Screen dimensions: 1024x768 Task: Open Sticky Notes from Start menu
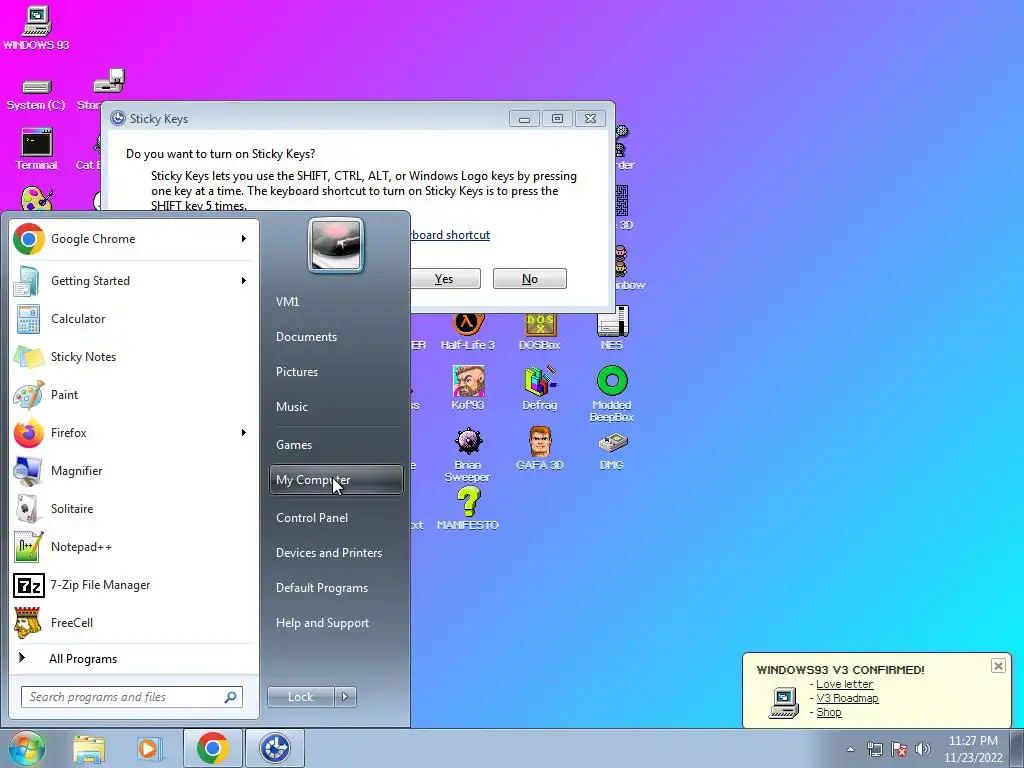coord(131,357)
